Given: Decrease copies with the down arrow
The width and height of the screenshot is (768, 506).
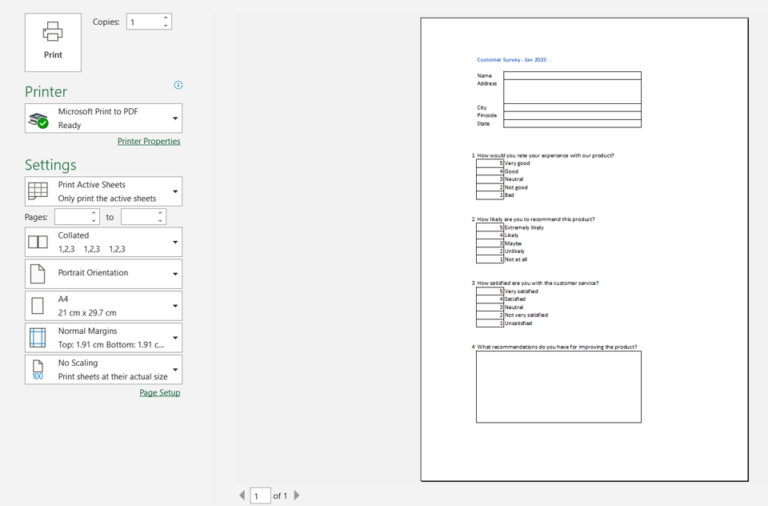Looking at the screenshot, I should 166,25.
